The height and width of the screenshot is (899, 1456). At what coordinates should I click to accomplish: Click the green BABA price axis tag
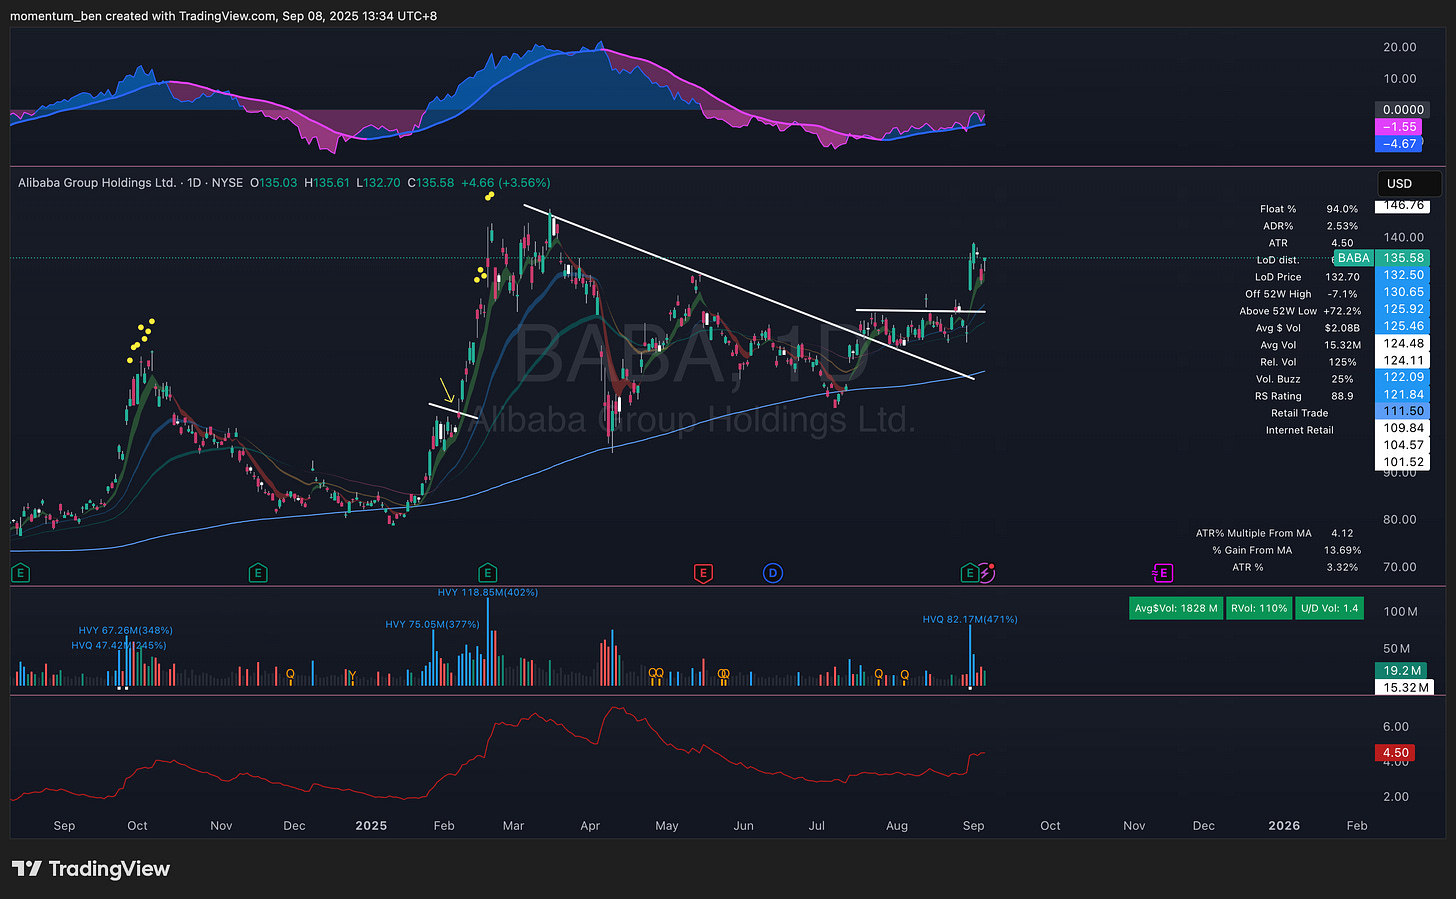tap(1353, 258)
